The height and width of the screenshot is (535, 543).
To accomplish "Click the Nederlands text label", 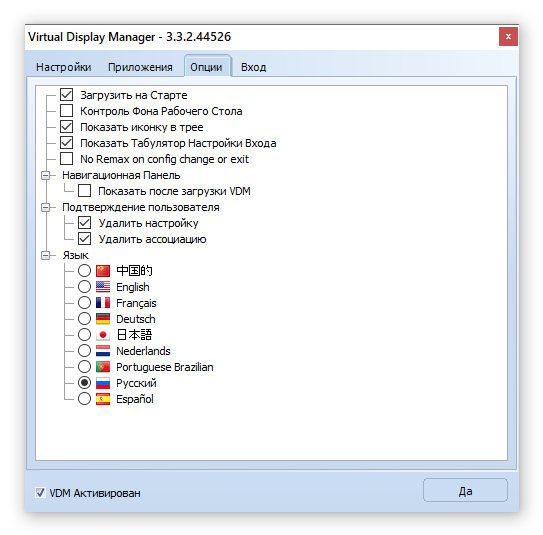I will (143, 351).
